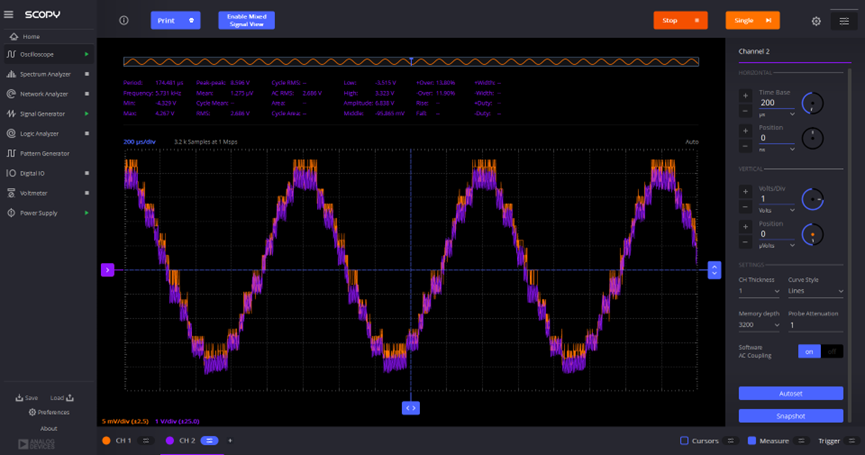The width and height of the screenshot is (865, 455).
Task: Click the Digital IO icon
Action: click(x=11, y=173)
